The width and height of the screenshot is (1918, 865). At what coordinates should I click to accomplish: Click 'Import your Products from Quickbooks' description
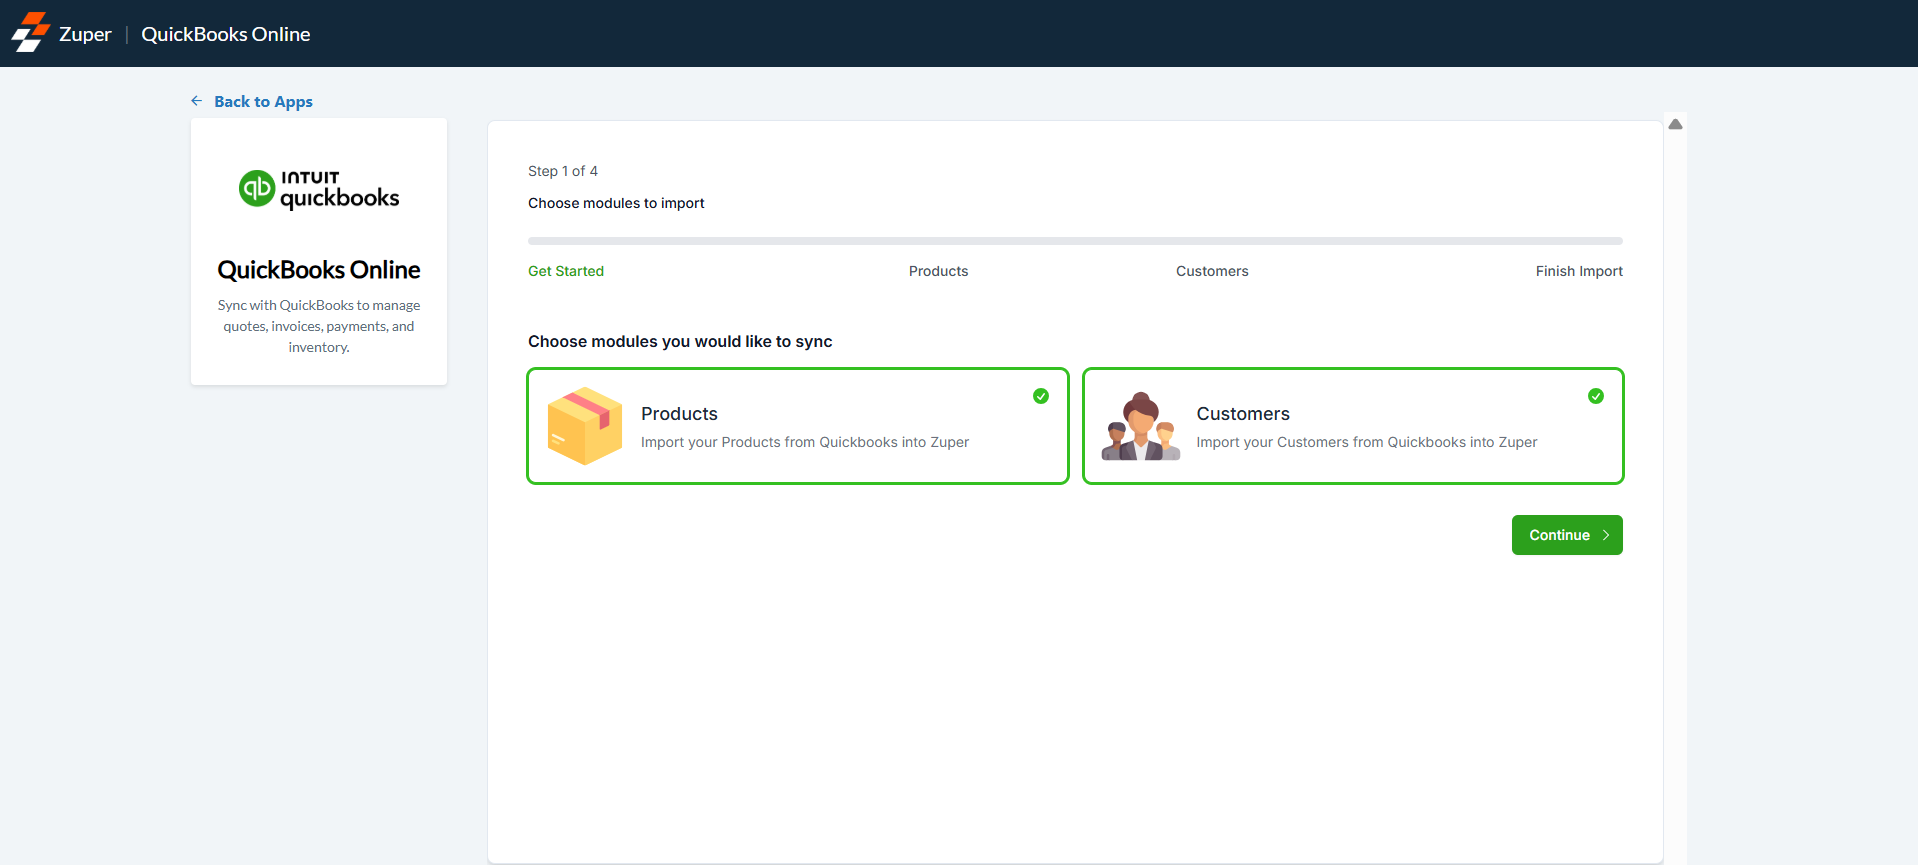805,442
